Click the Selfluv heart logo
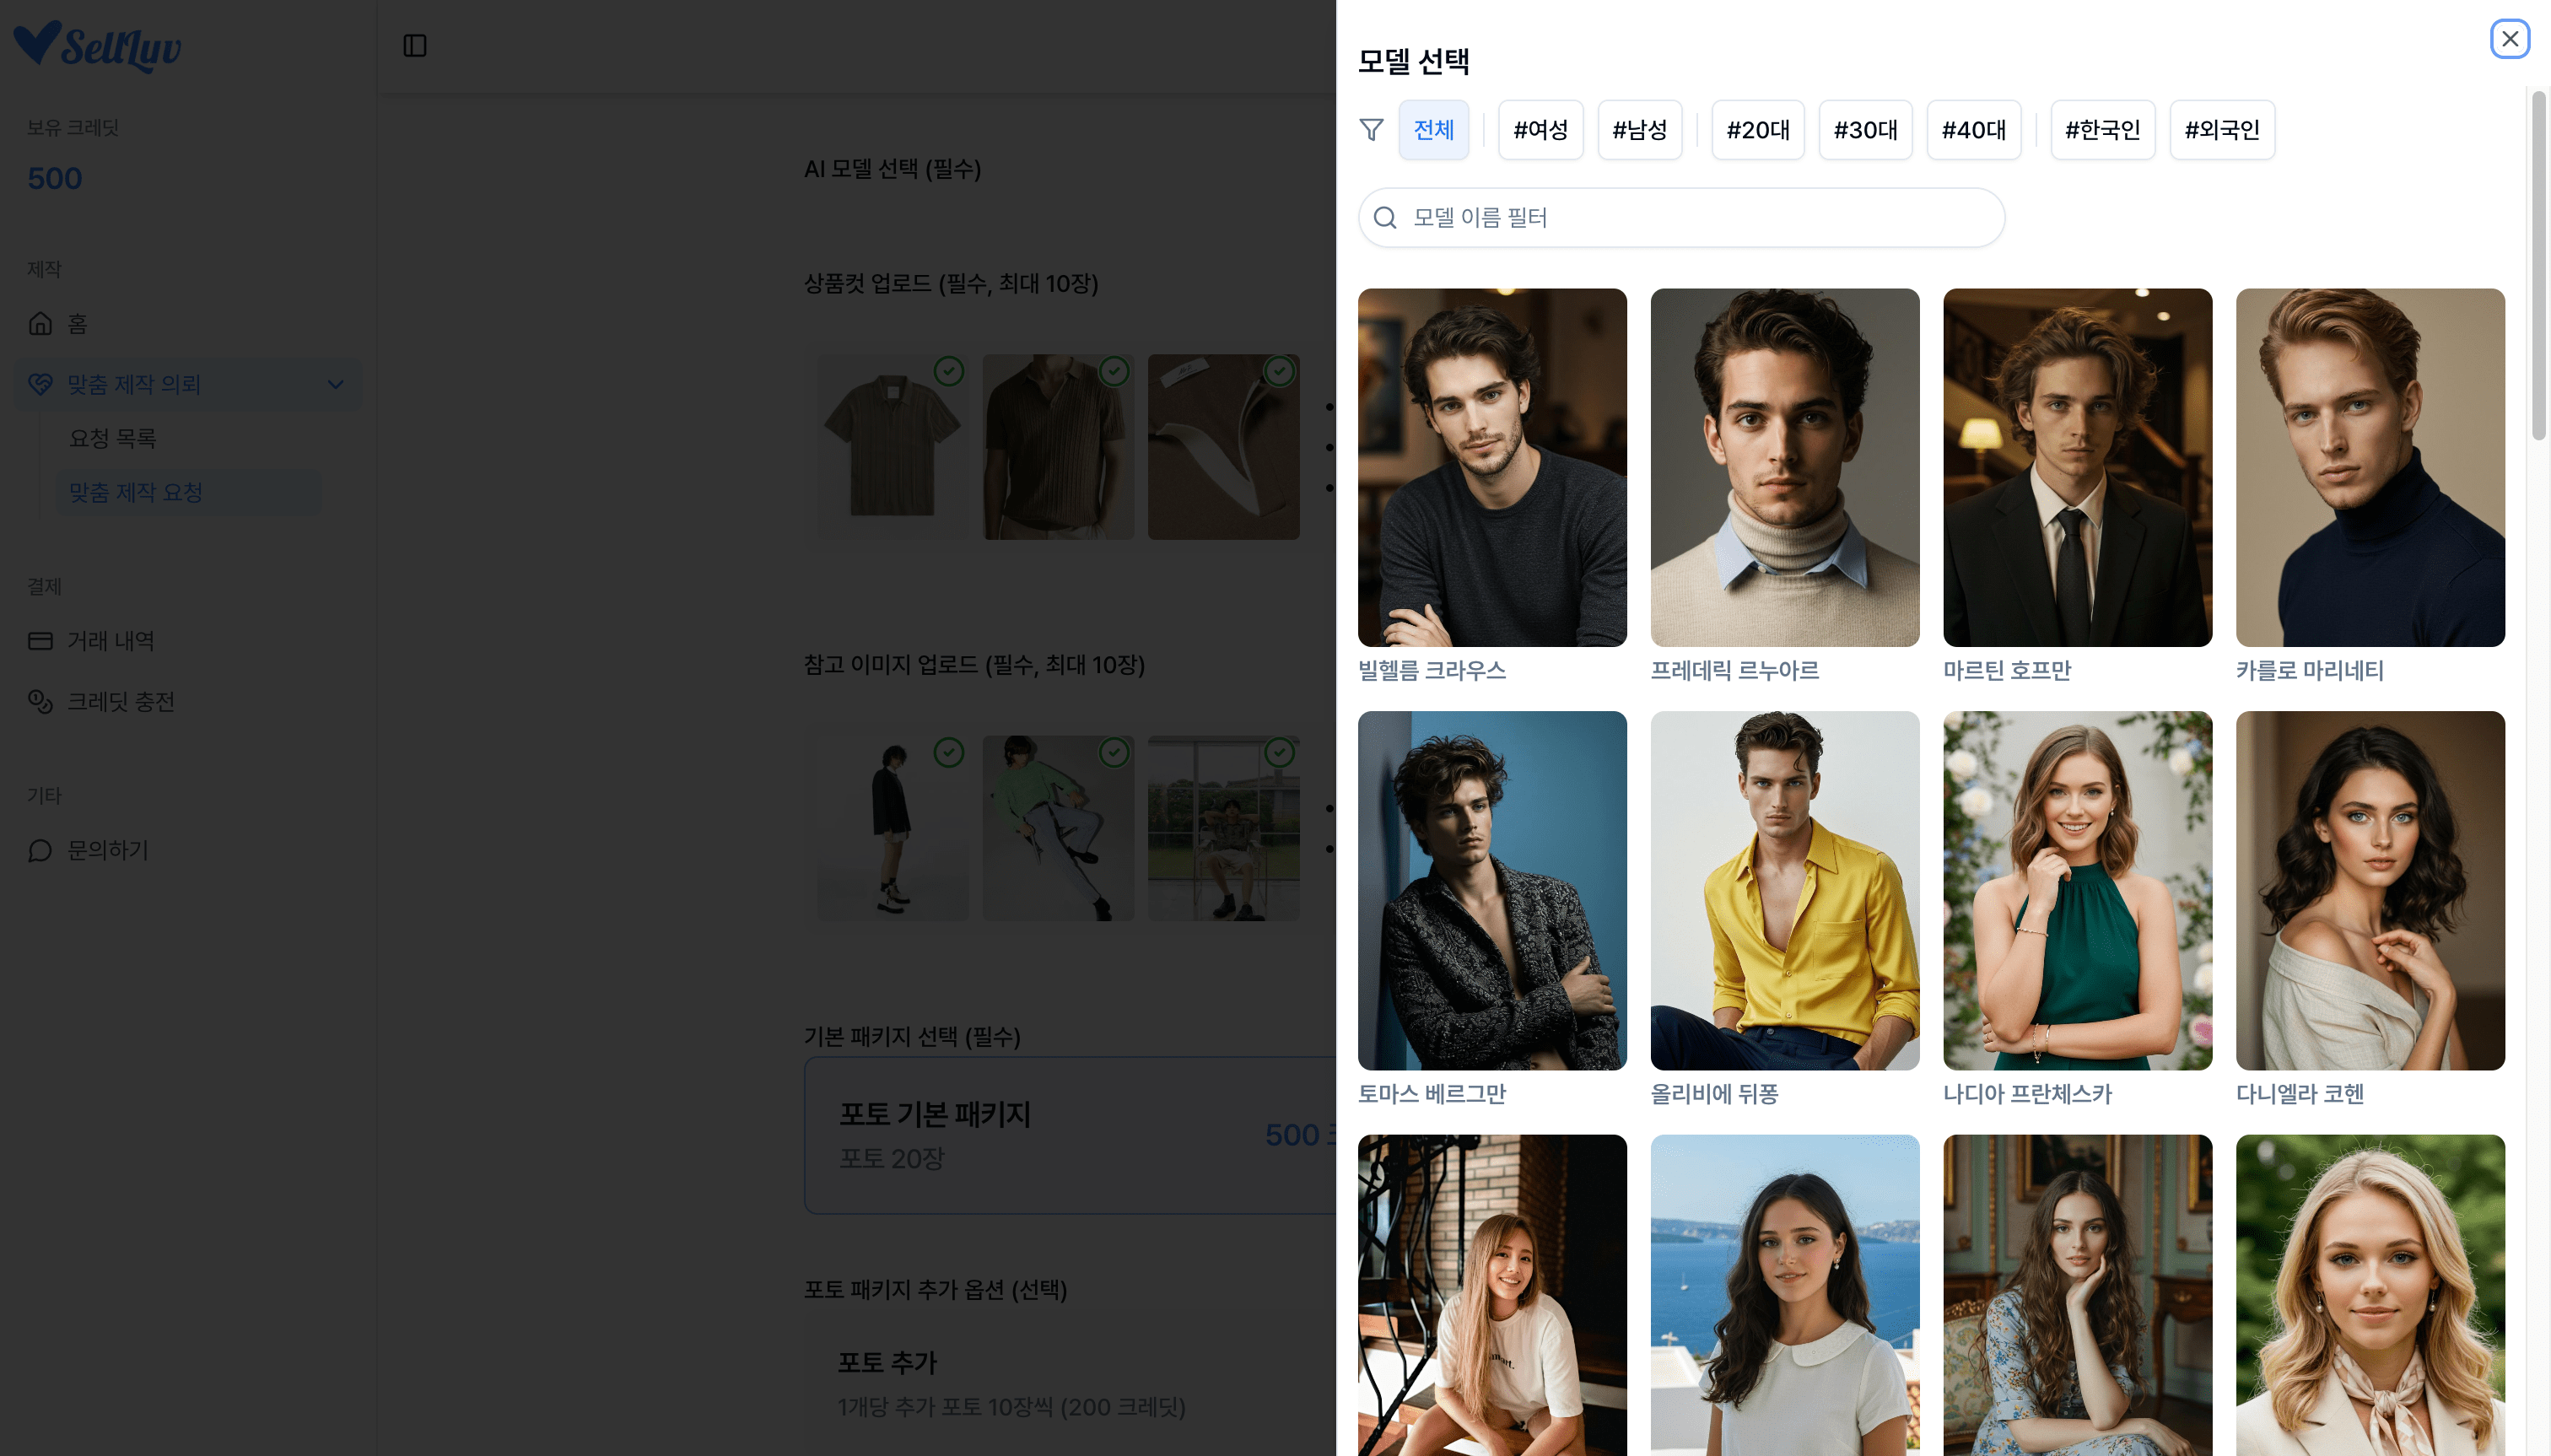This screenshot has height=1456, width=2551. pos(38,44)
